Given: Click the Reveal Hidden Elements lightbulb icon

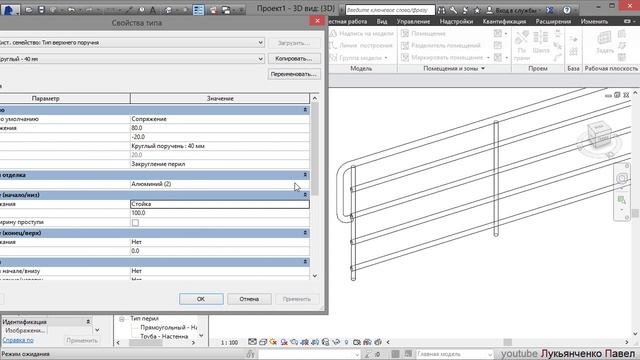Looking at the screenshot, I should coord(347,342).
